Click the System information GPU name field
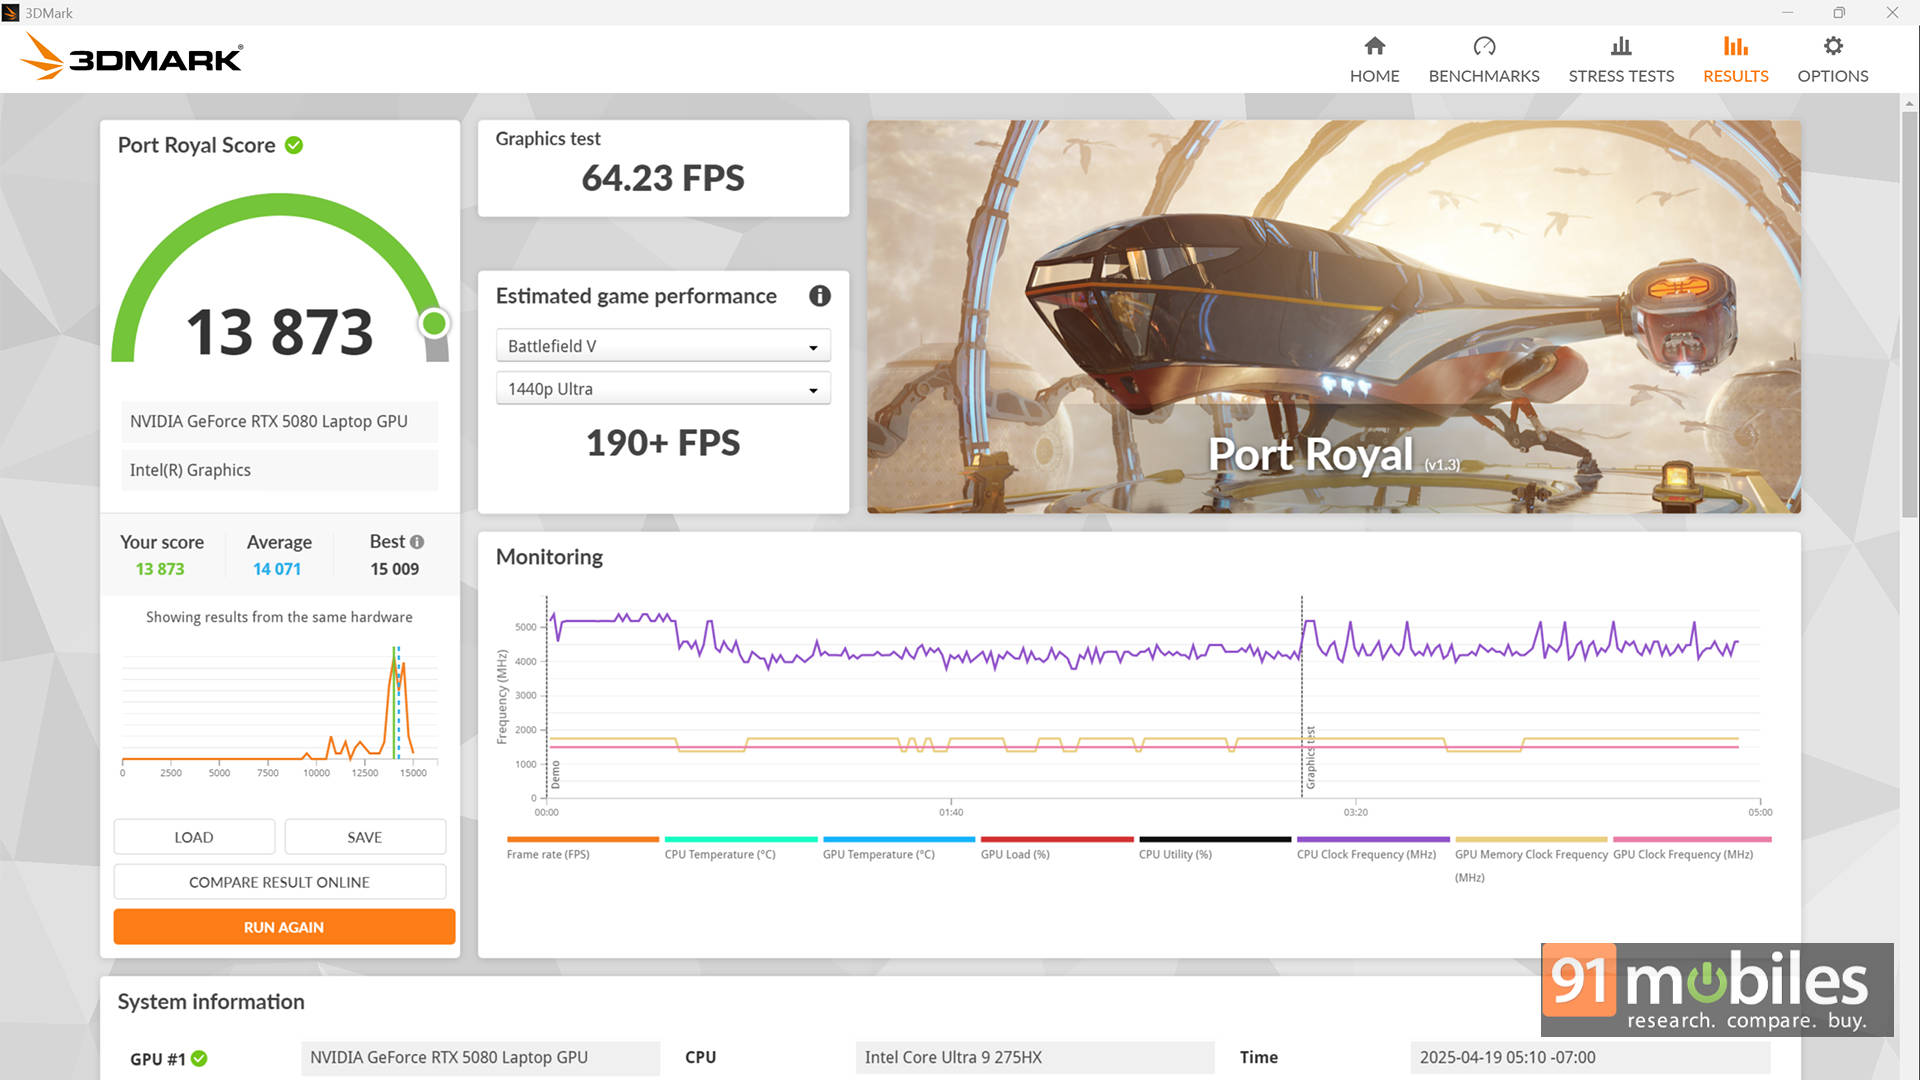Viewport: 1920px width, 1080px height. (x=480, y=1058)
